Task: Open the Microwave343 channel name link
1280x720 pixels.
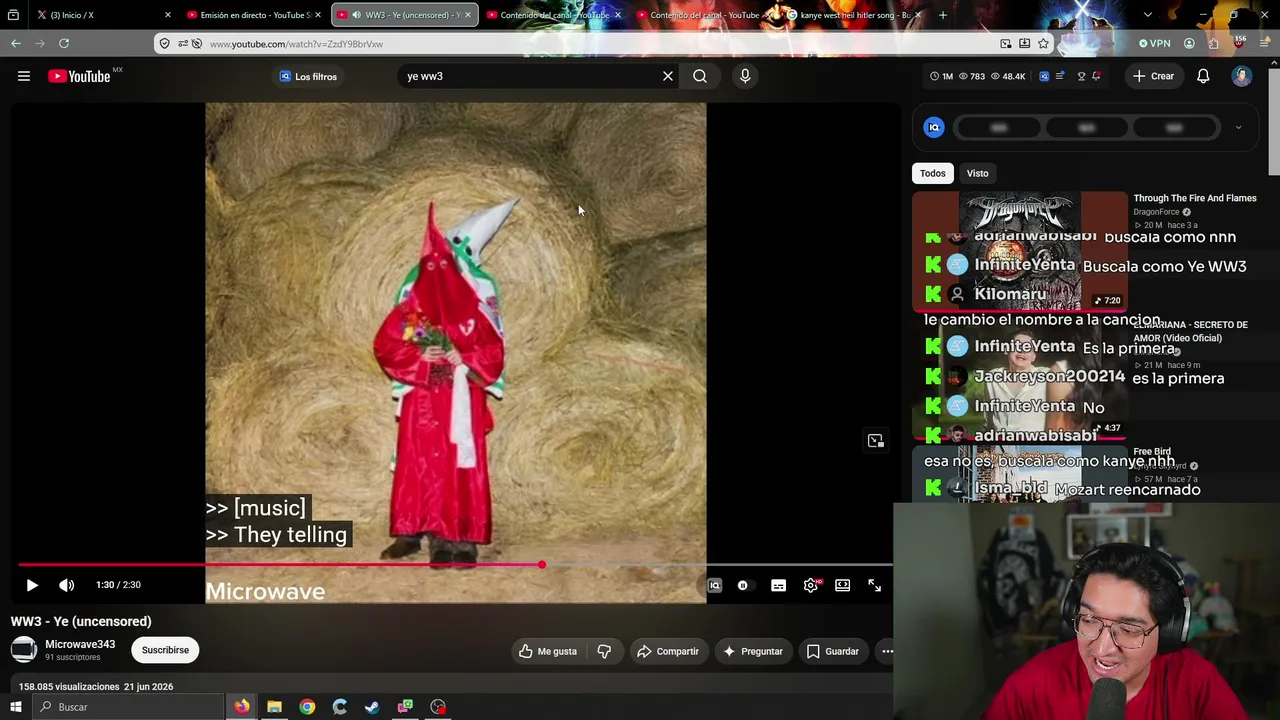Action: (x=80, y=644)
